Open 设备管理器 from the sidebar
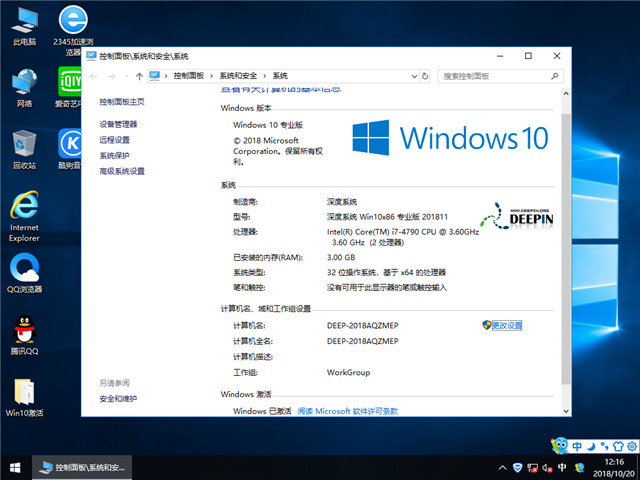 click(118, 124)
